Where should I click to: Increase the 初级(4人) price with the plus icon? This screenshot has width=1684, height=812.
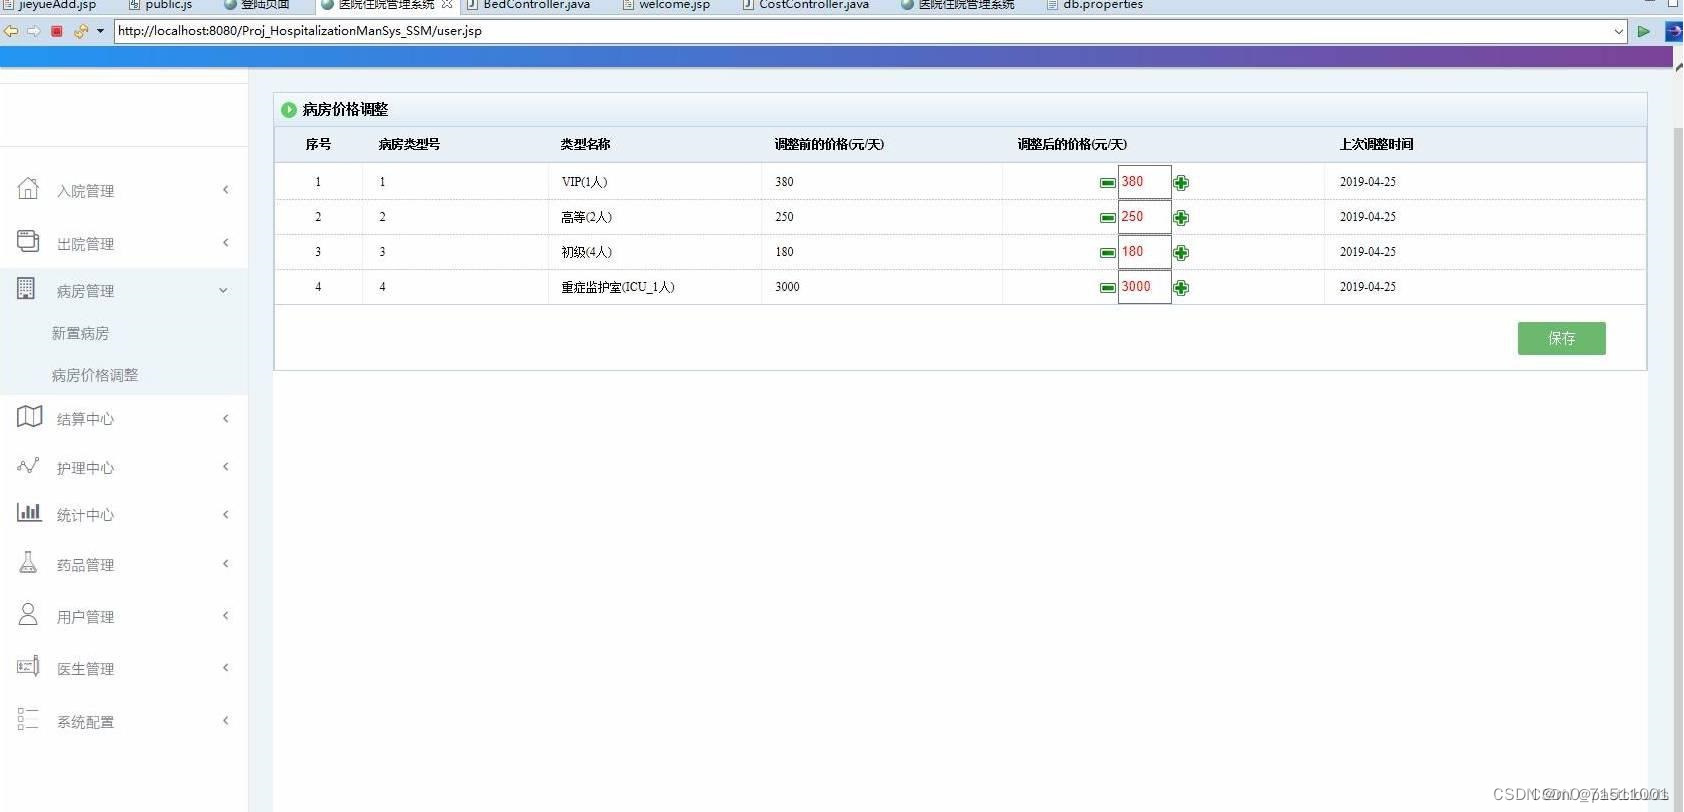click(x=1181, y=253)
